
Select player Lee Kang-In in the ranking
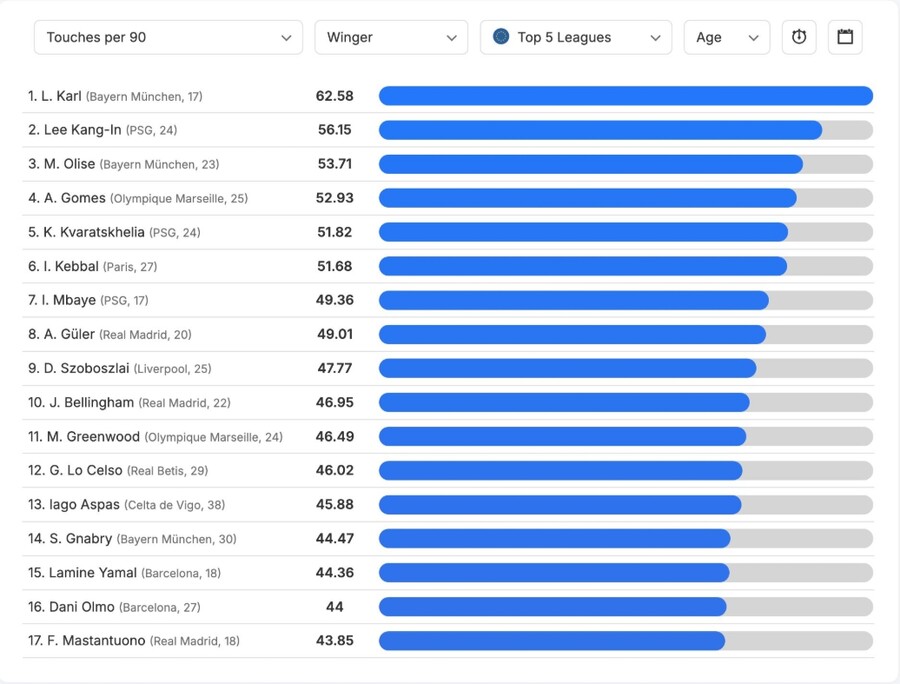coord(83,130)
